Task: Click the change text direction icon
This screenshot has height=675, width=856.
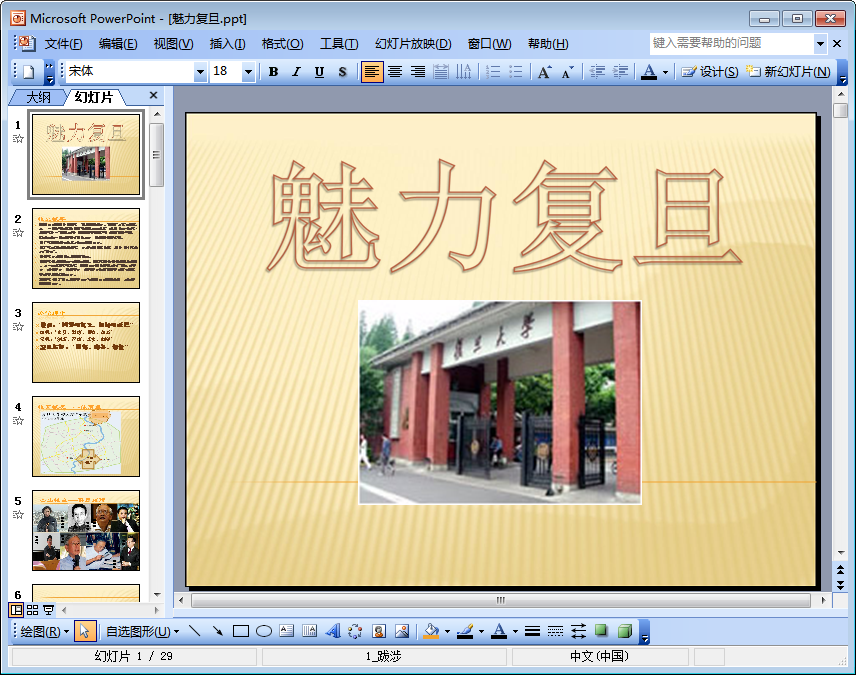Action: coord(463,72)
